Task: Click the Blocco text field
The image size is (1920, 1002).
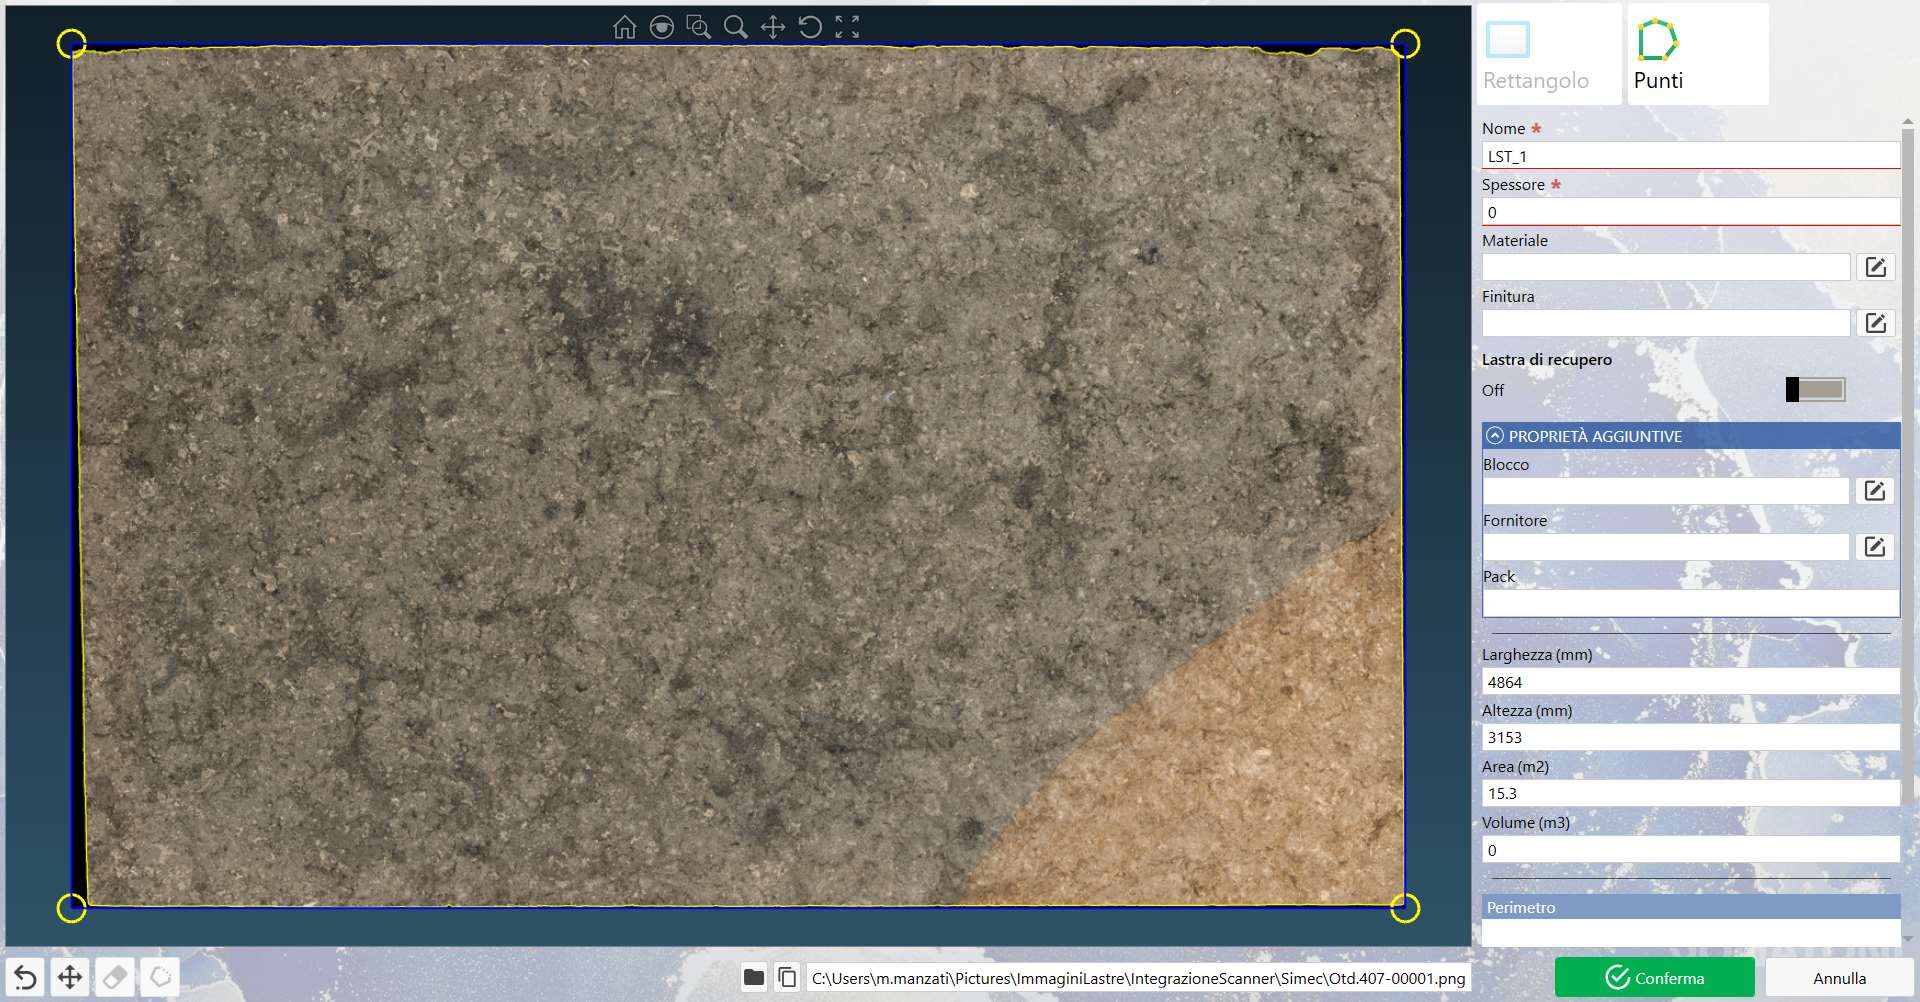Action: 1666,491
